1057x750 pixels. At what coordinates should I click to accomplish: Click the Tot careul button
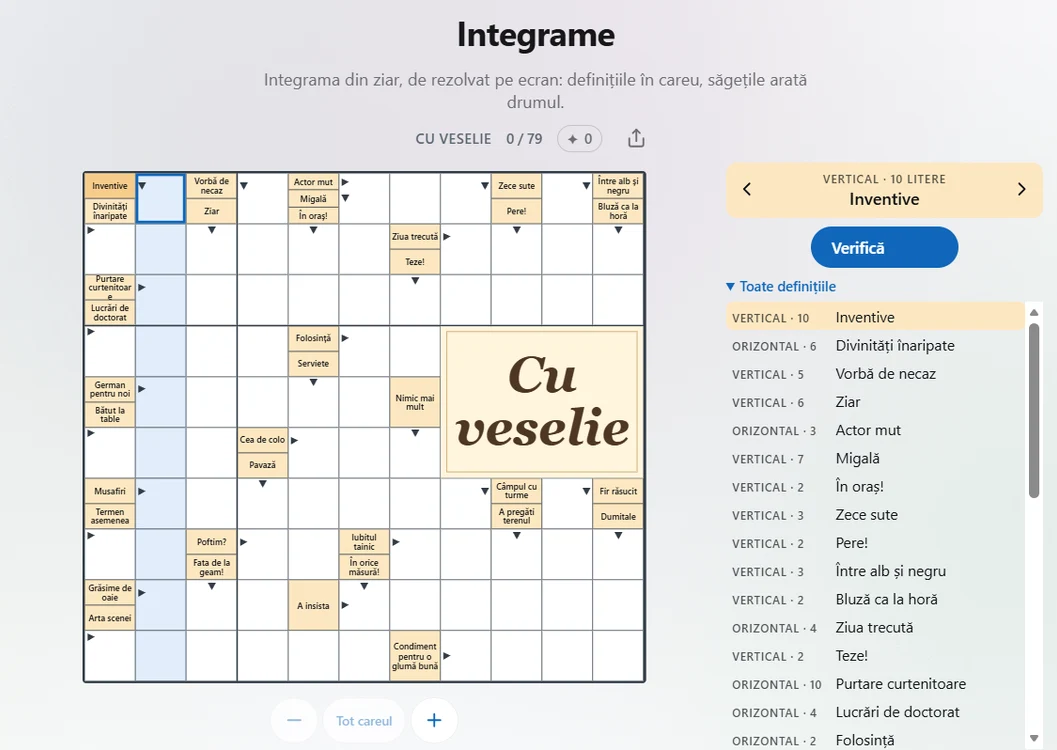[364, 720]
